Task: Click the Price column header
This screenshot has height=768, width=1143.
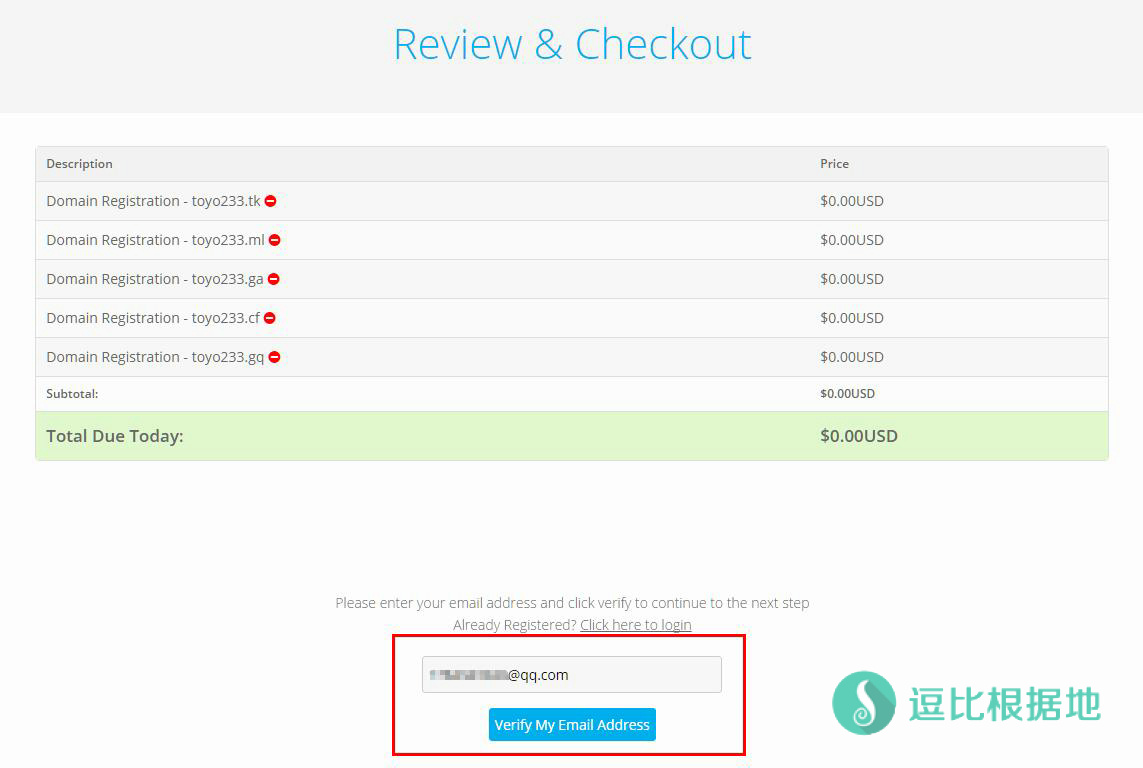Action: pos(834,164)
